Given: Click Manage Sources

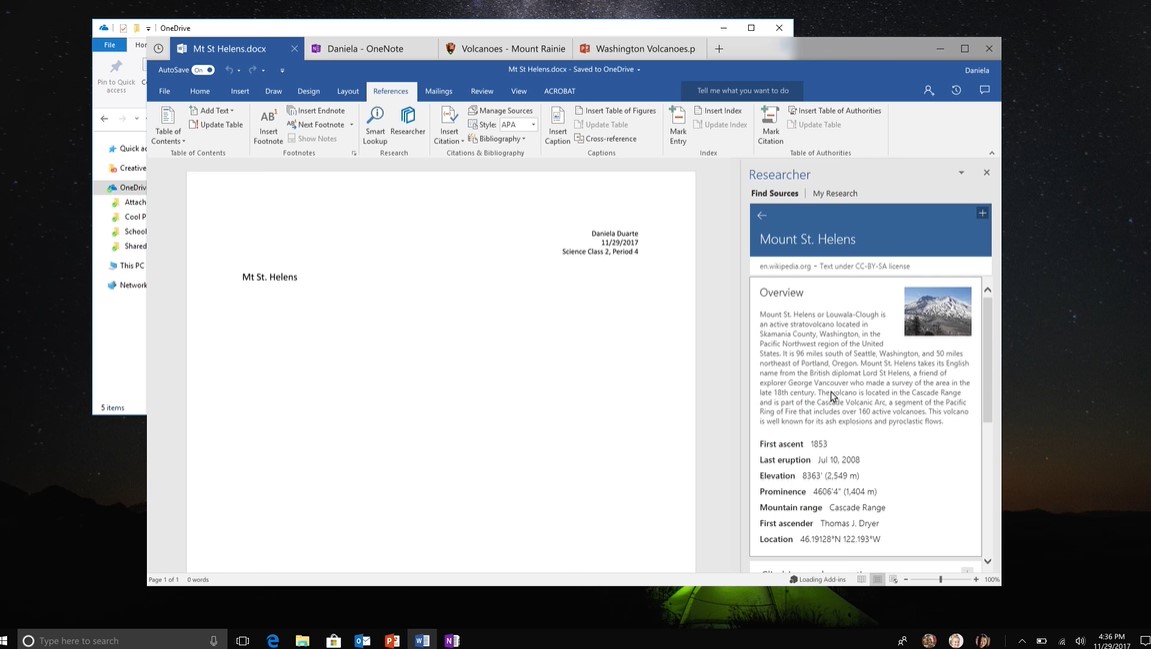Looking at the screenshot, I should point(500,111).
